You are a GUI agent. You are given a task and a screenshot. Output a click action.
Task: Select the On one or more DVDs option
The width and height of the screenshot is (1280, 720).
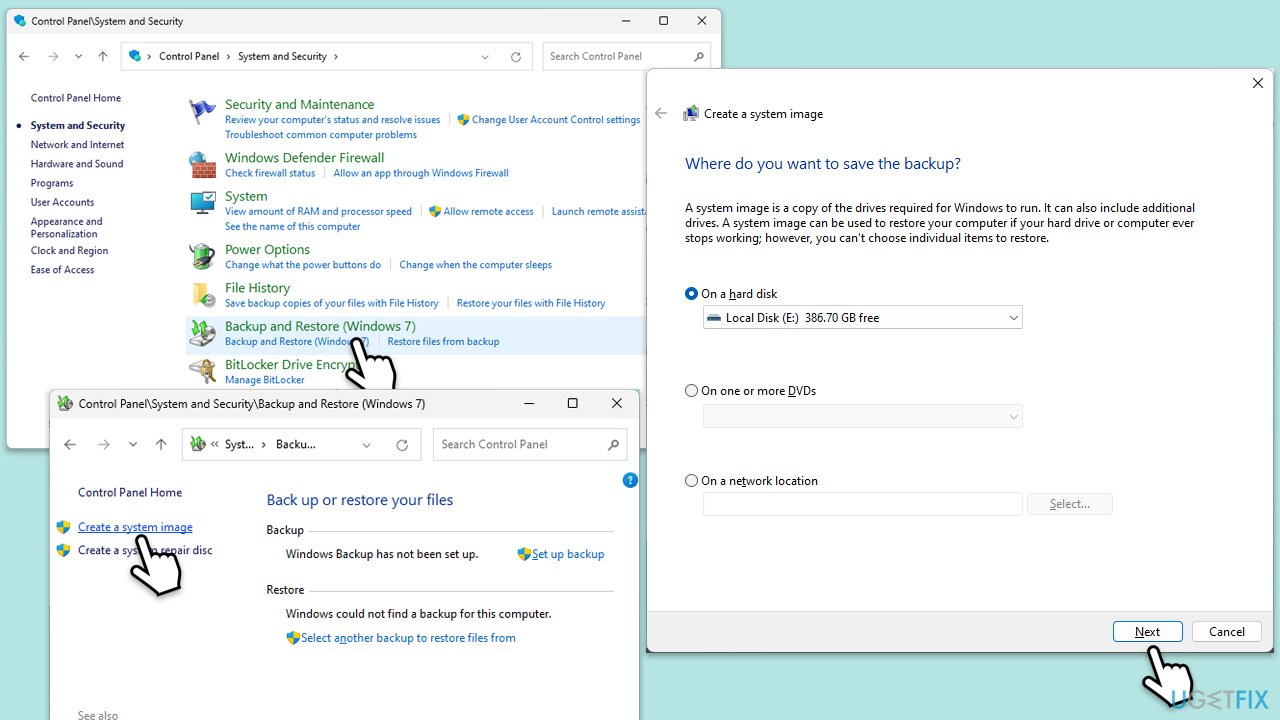pyautogui.click(x=691, y=391)
